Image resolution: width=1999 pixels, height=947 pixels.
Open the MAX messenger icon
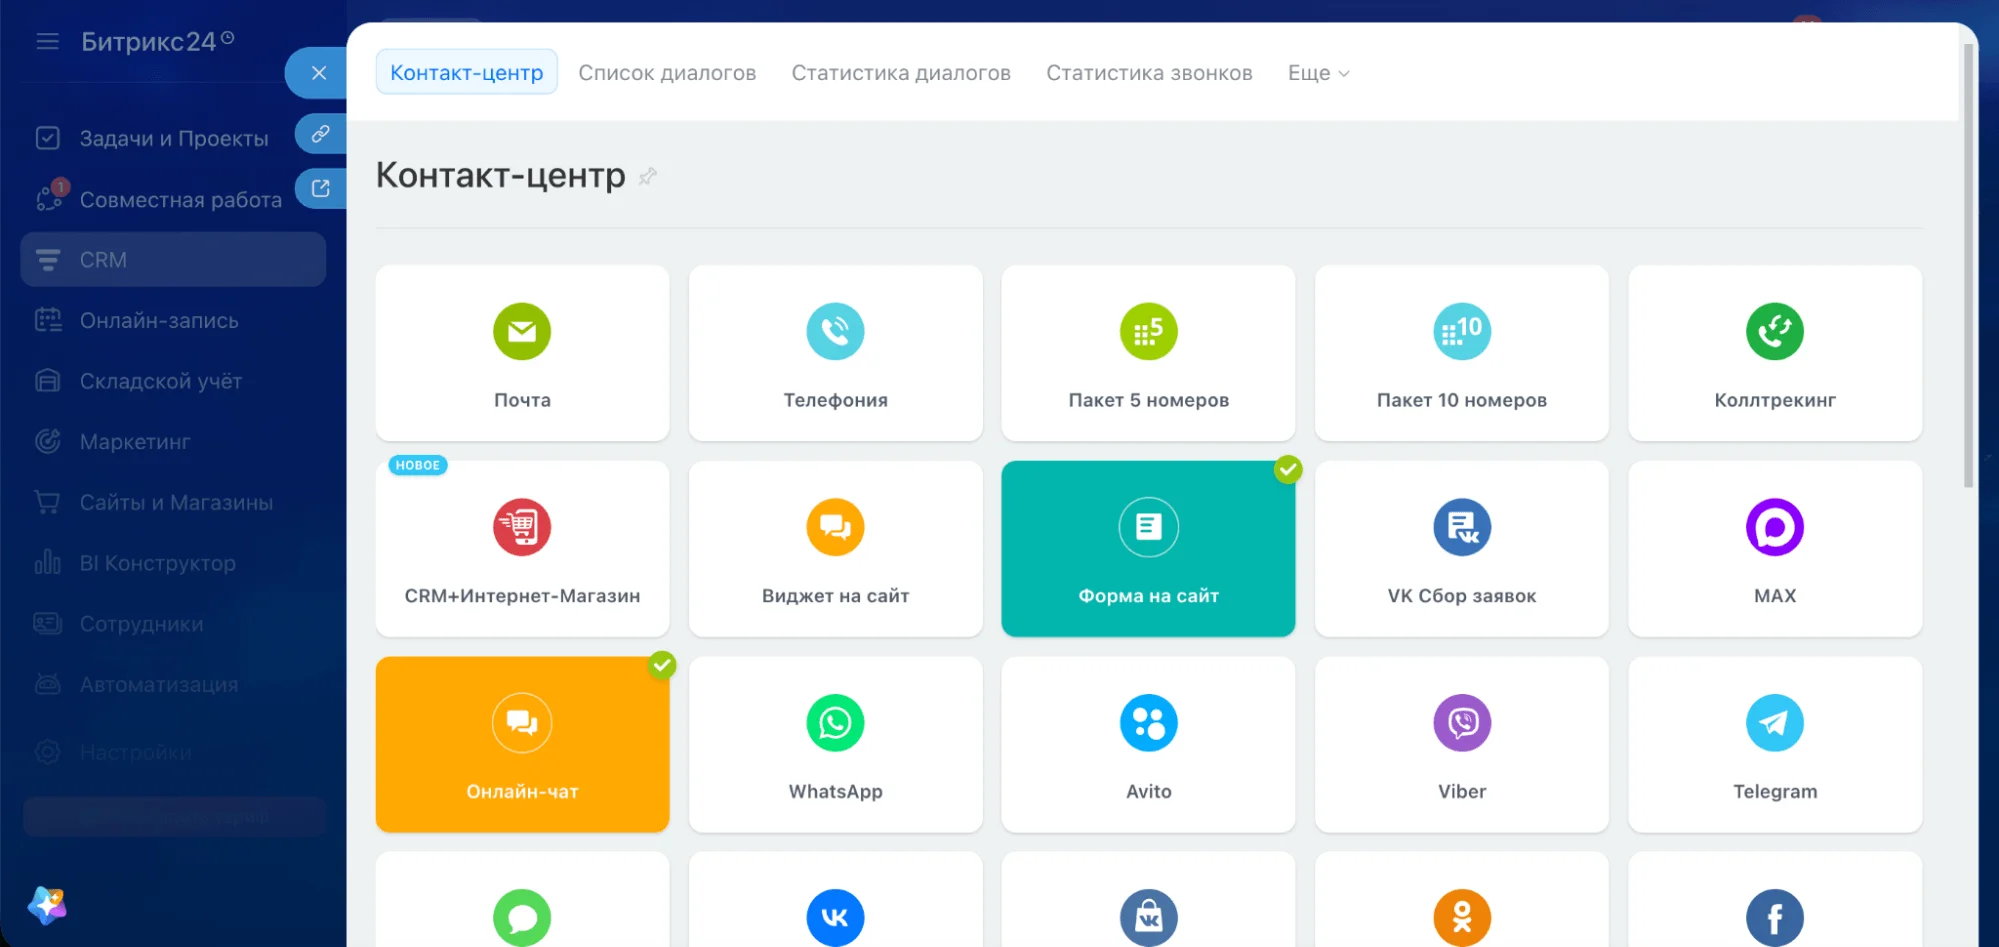pyautogui.click(x=1775, y=527)
